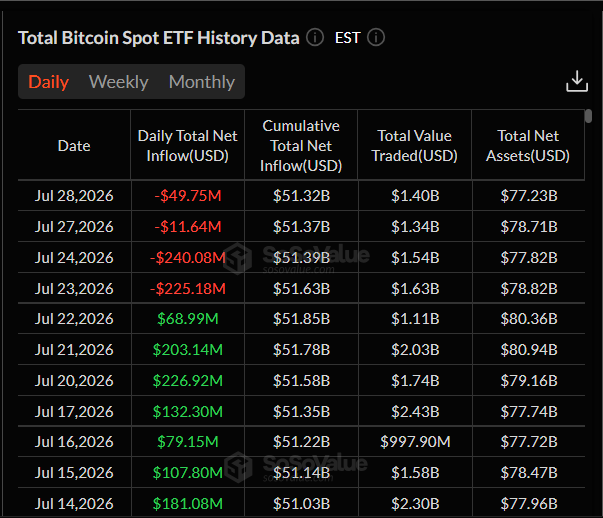Click traded value $2.03B
The width and height of the screenshot is (603, 518).
pos(415,350)
